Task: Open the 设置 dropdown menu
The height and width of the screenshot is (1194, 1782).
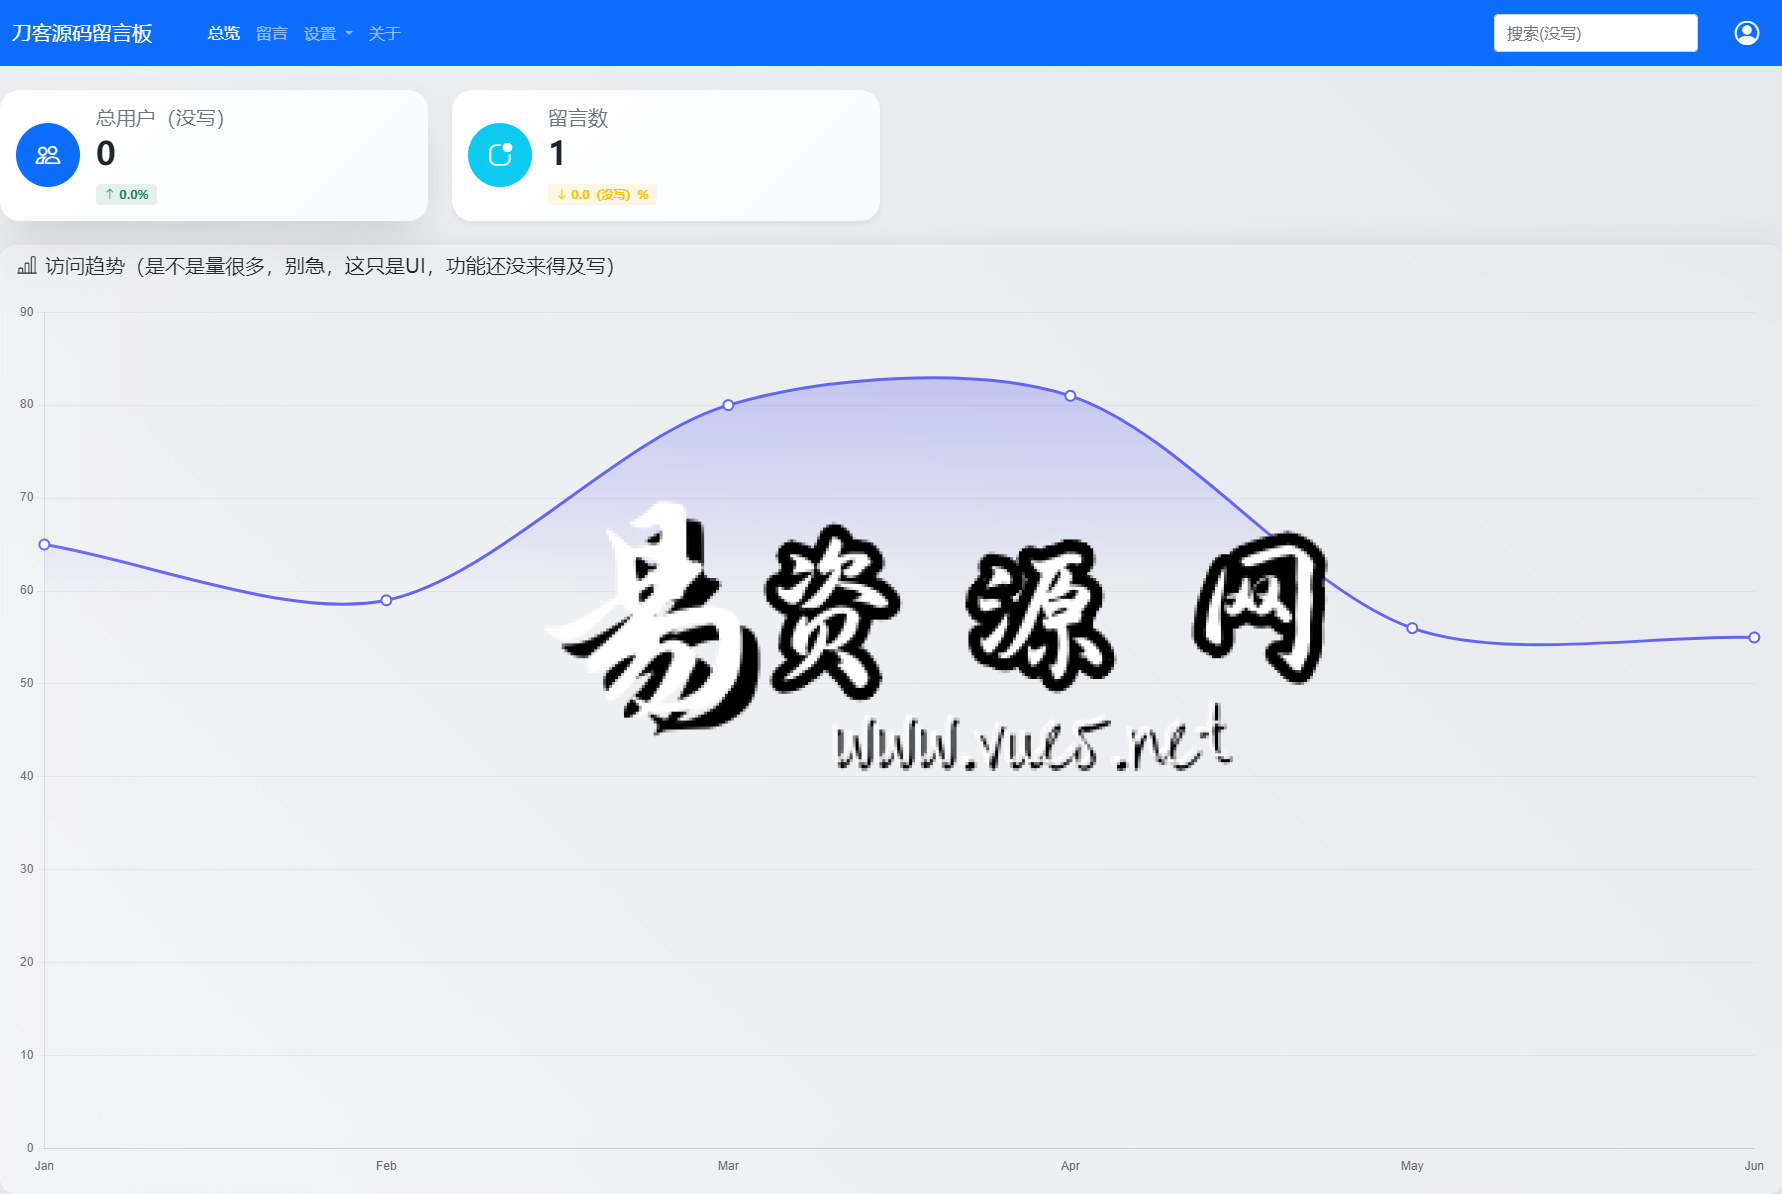Action: coord(328,33)
